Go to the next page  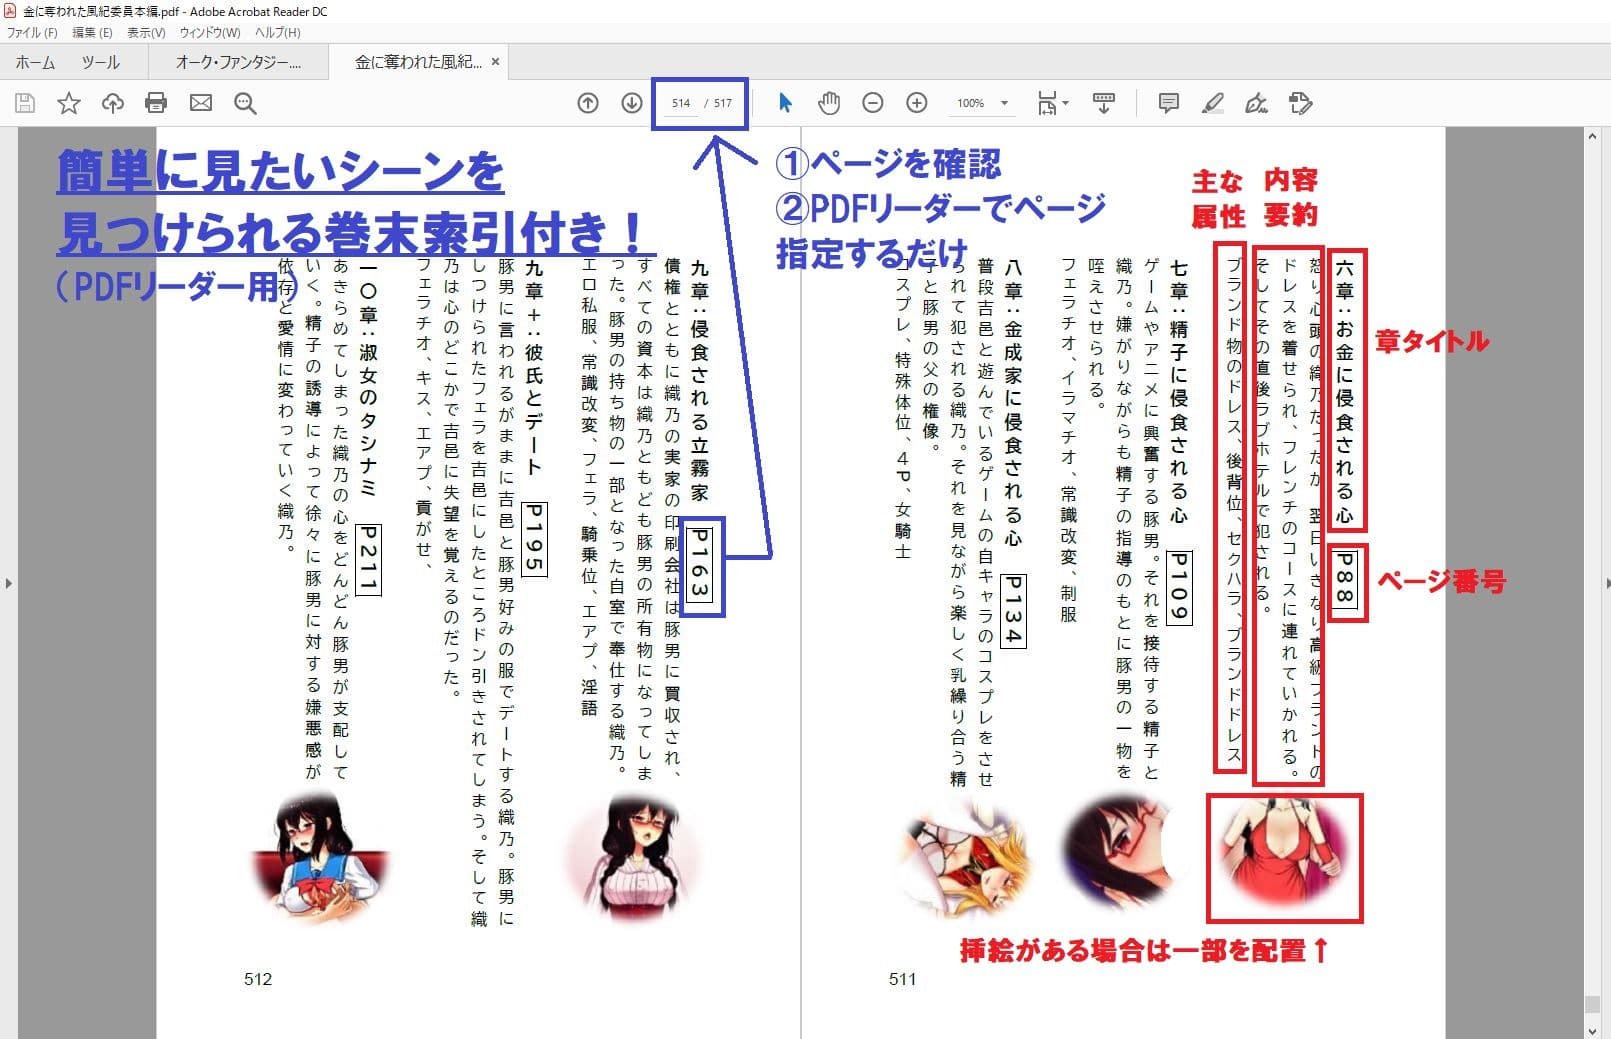click(x=632, y=103)
